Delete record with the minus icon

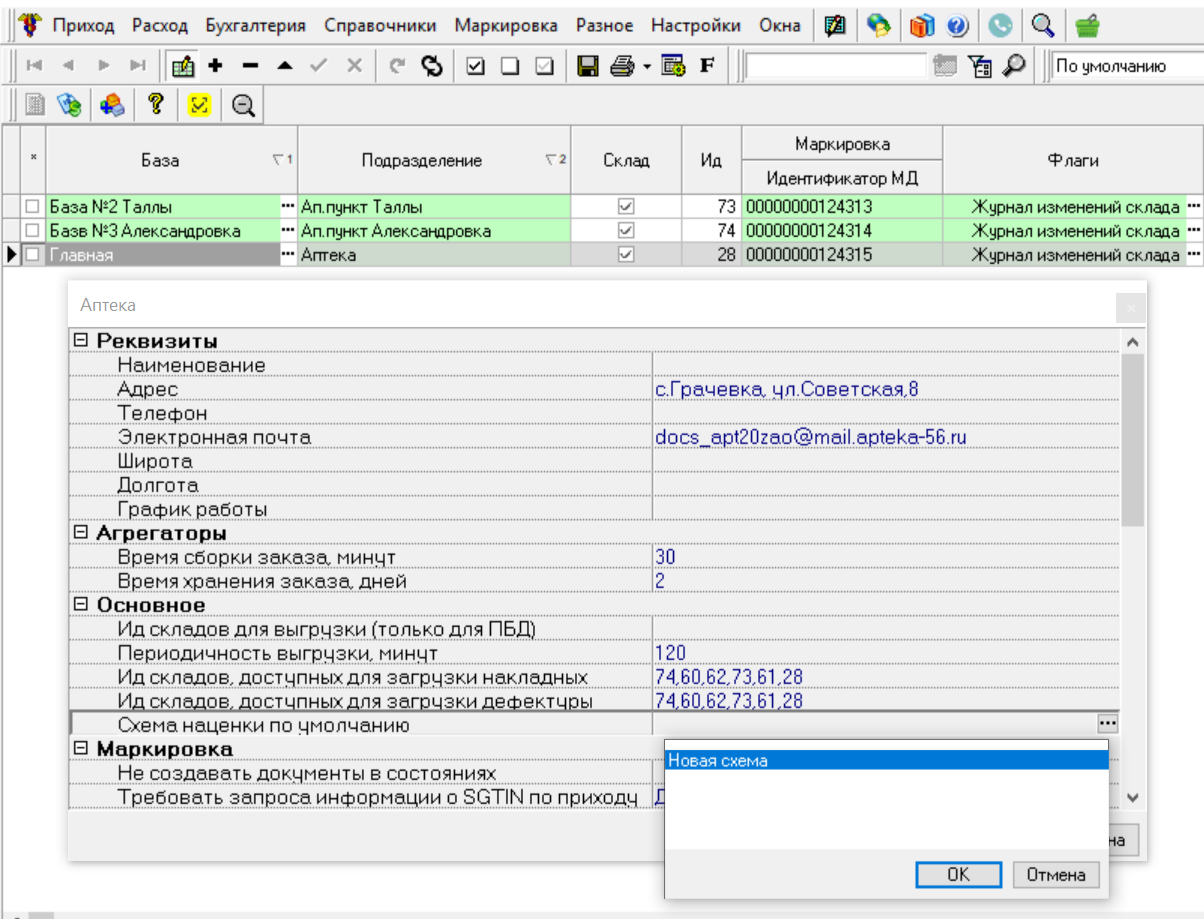coord(250,66)
